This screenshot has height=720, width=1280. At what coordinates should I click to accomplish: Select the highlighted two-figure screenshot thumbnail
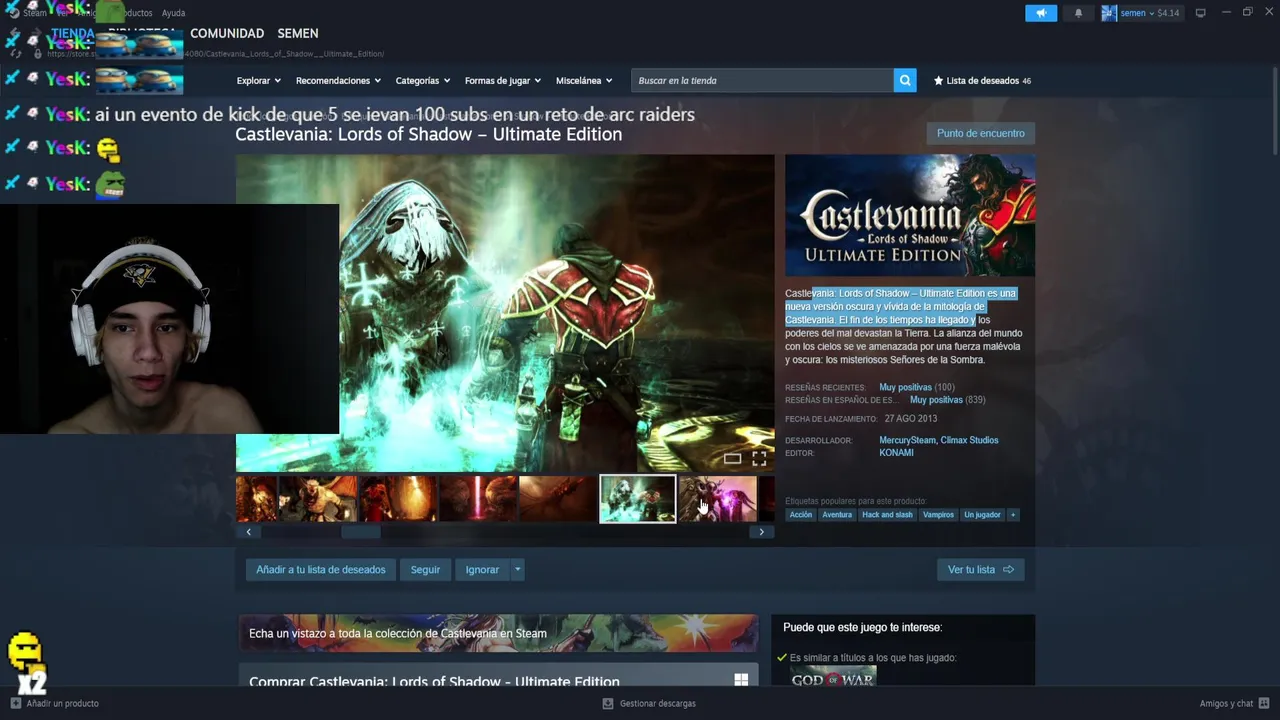point(637,499)
